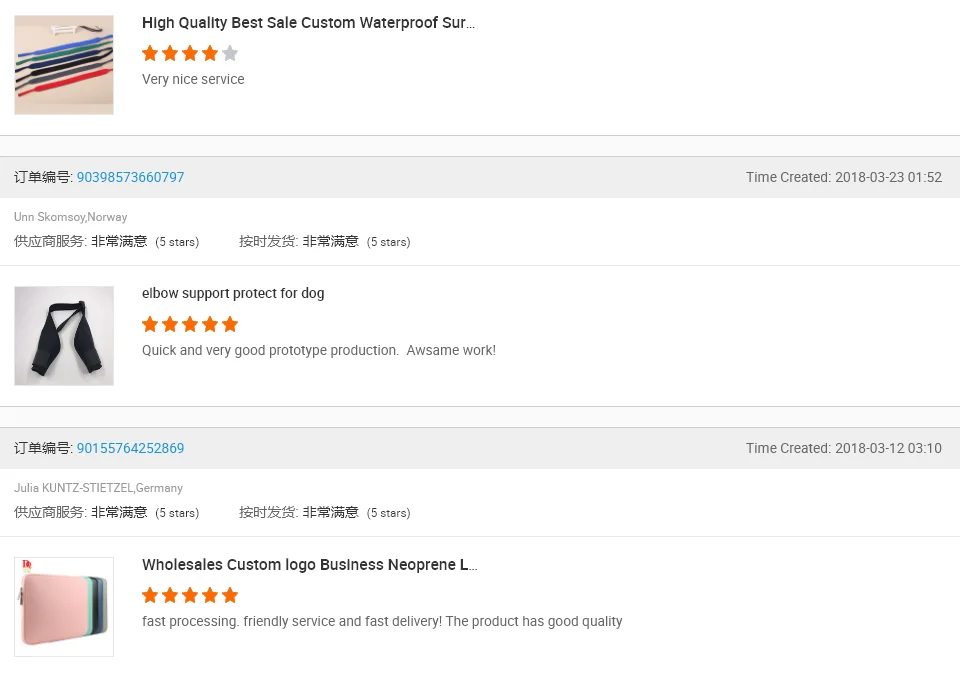This screenshot has width=960, height=677.
Task: Click the fifth gray star on Waterproof product rating
Action: (230, 53)
